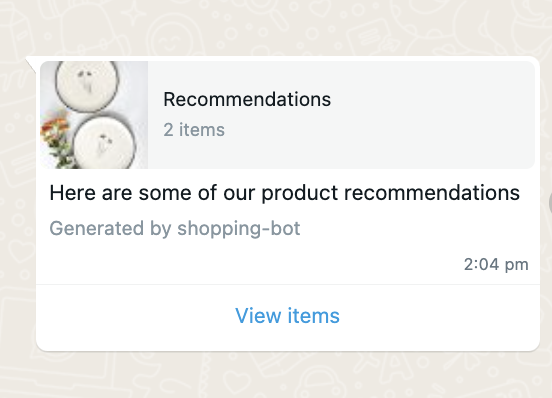The width and height of the screenshot is (552, 398).
Task: Open the View items button
Action: (287, 315)
